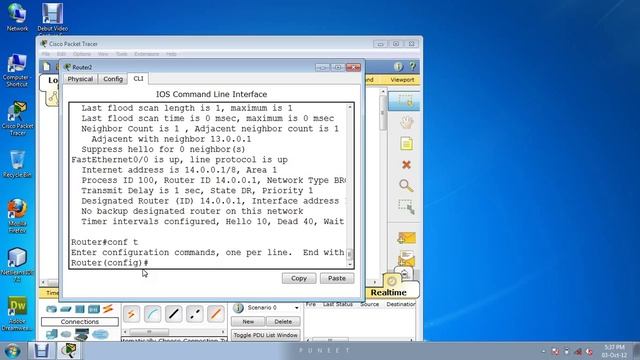
Task: Click the Last Status column header
Action: [x=338, y=304]
